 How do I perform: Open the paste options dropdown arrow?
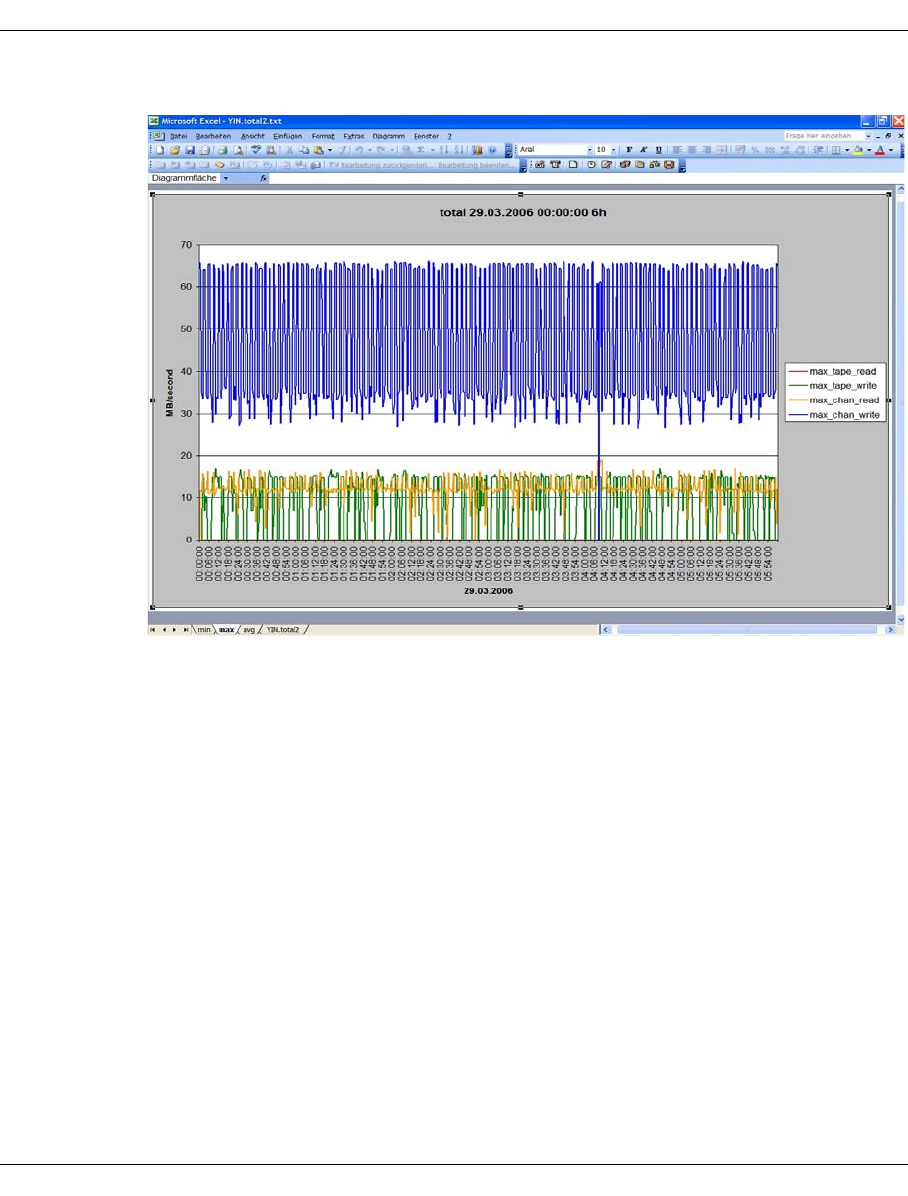click(330, 150)
